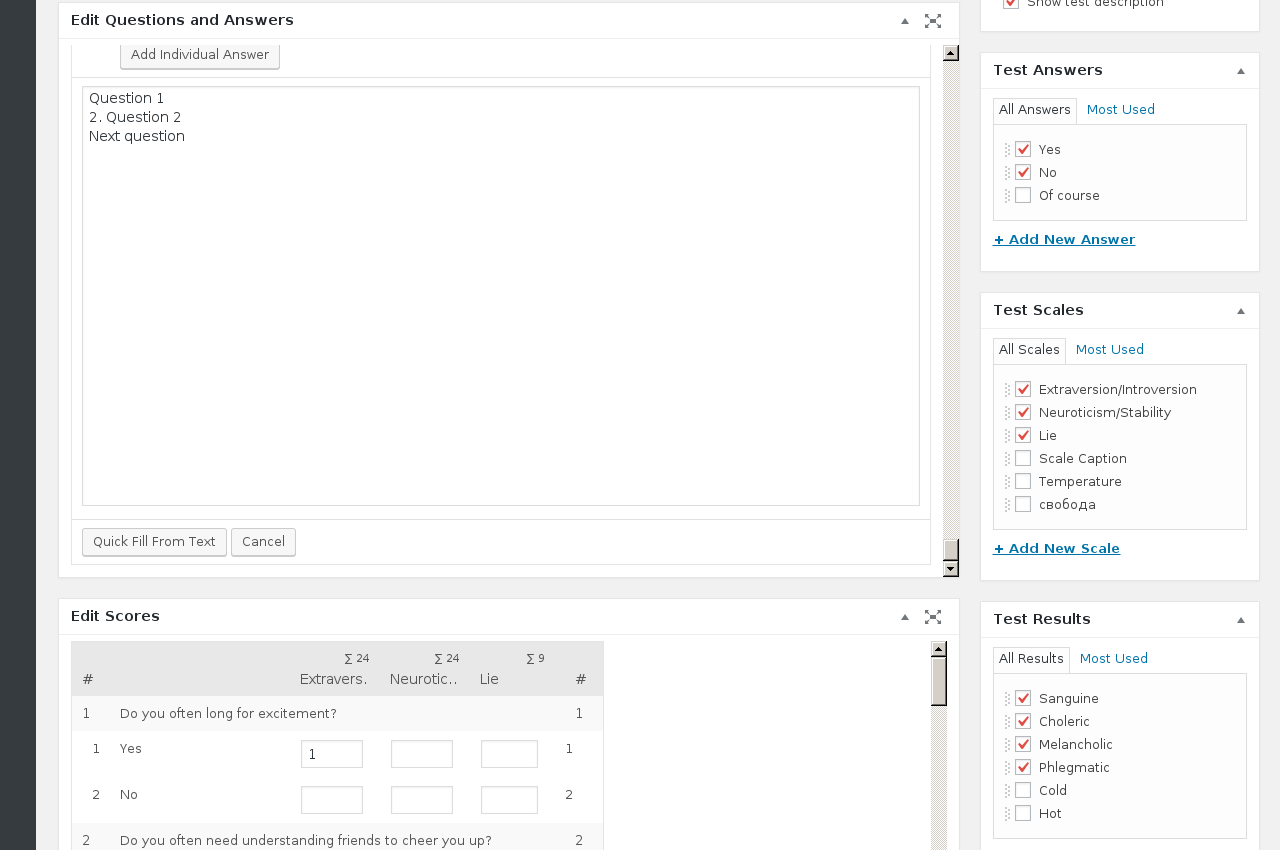Open Most Used tab in Test Results
Viewport: 1280px width, 850px height.
click(1114, 659)
